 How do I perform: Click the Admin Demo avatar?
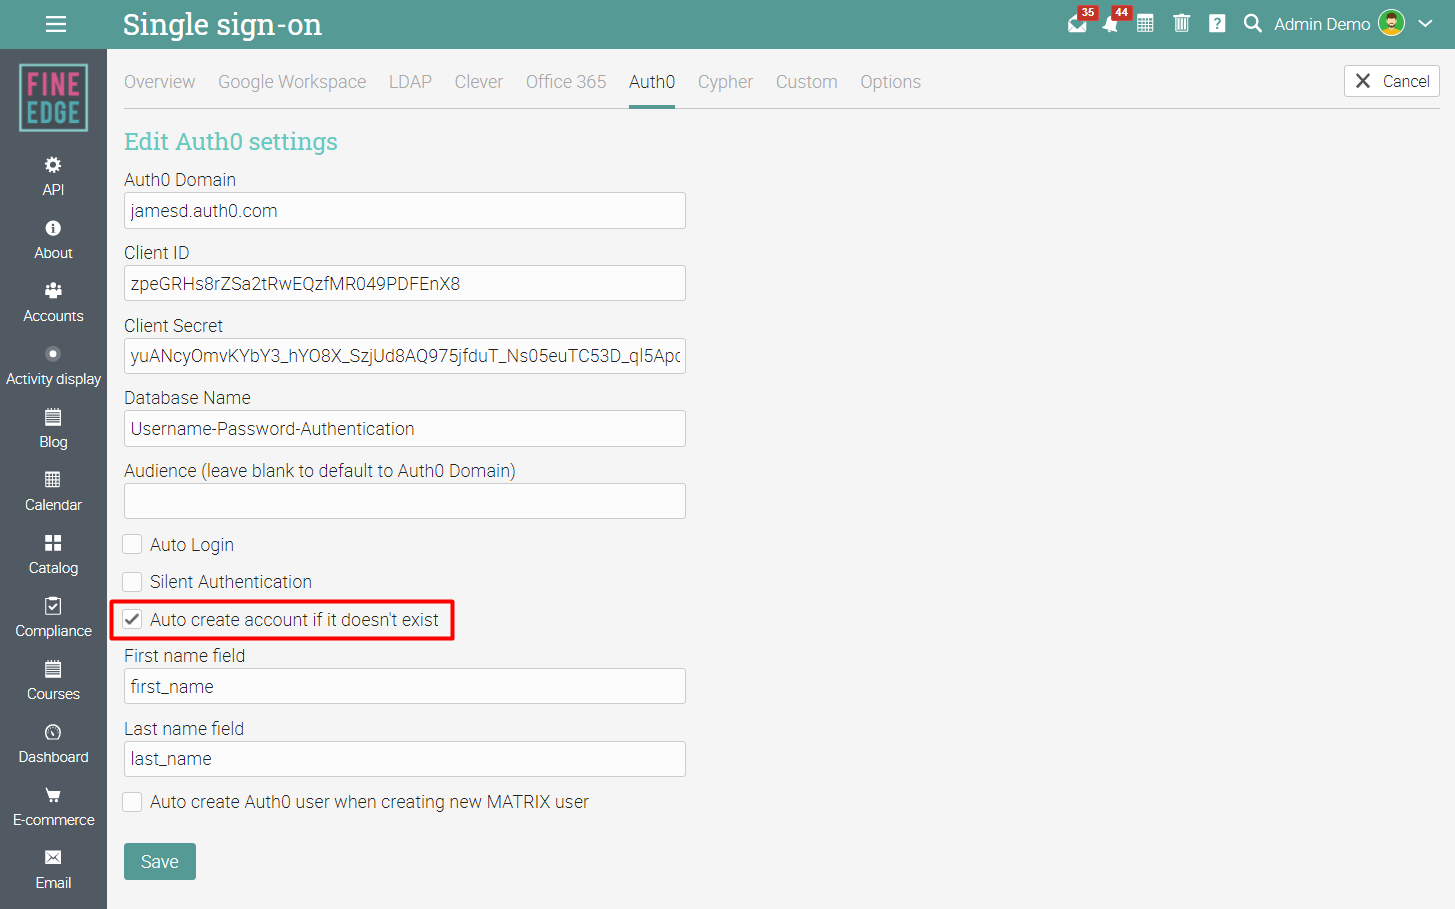[1391, 23]
